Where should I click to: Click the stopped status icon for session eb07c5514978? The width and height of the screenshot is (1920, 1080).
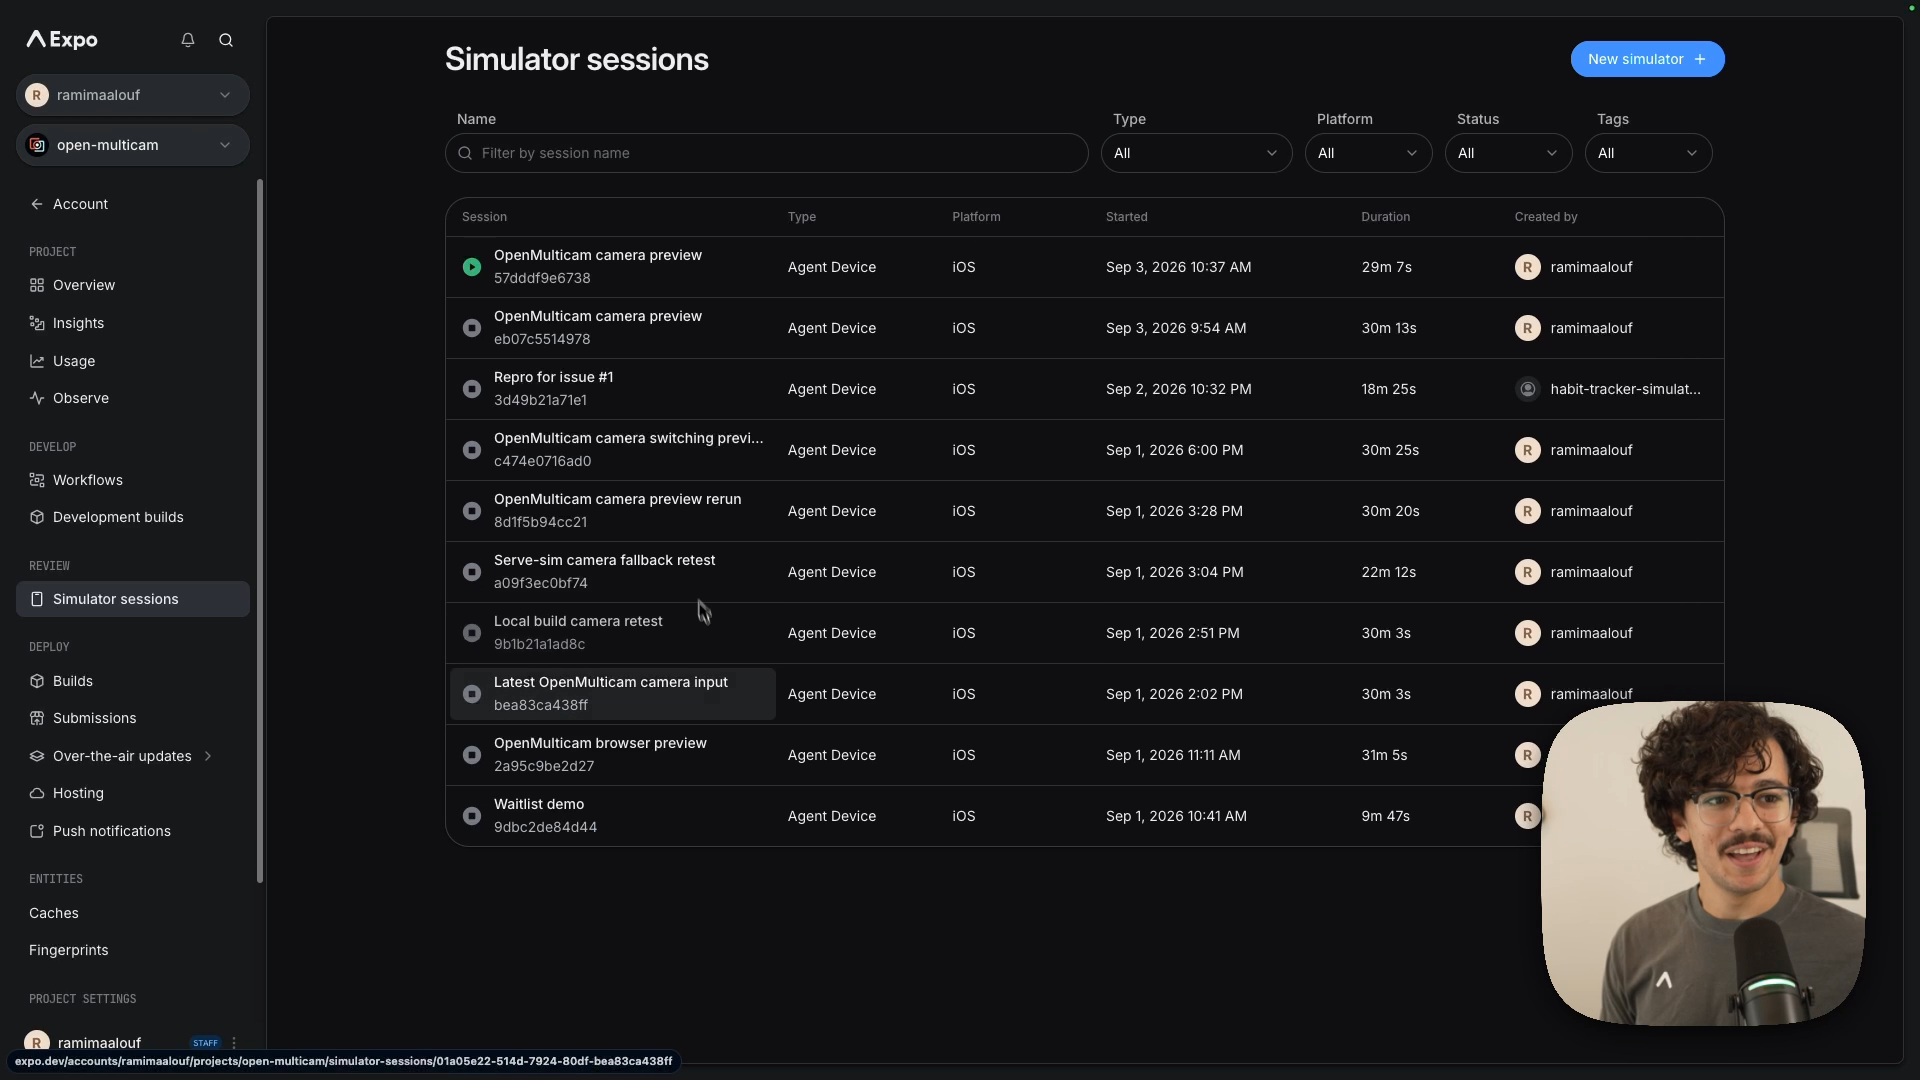[472, 328]
